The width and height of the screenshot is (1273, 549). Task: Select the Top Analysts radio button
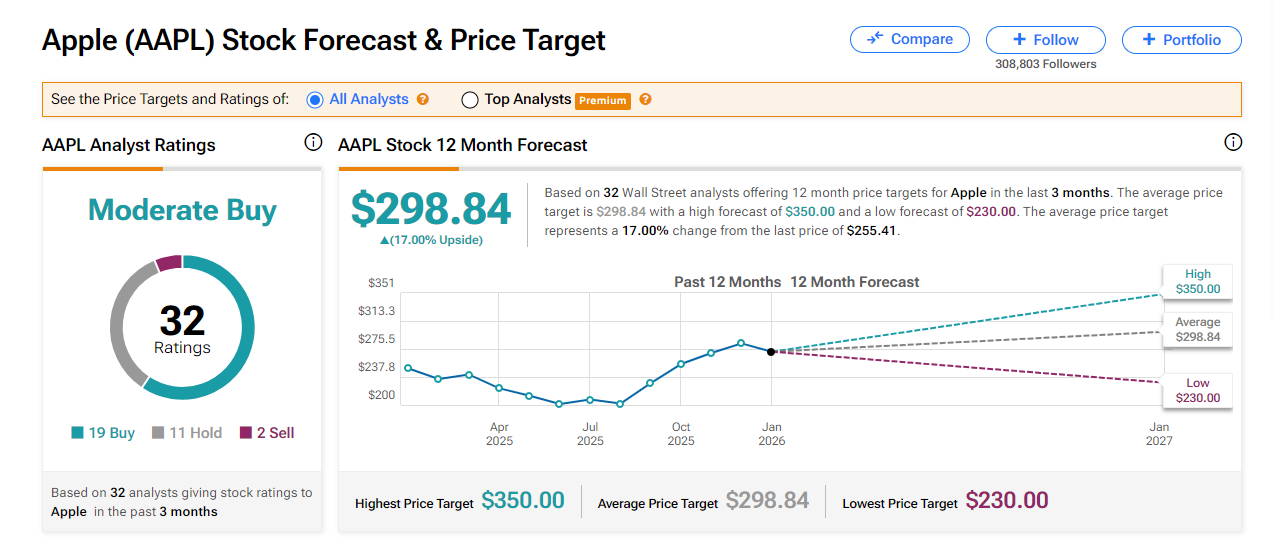tap(470, 99)
